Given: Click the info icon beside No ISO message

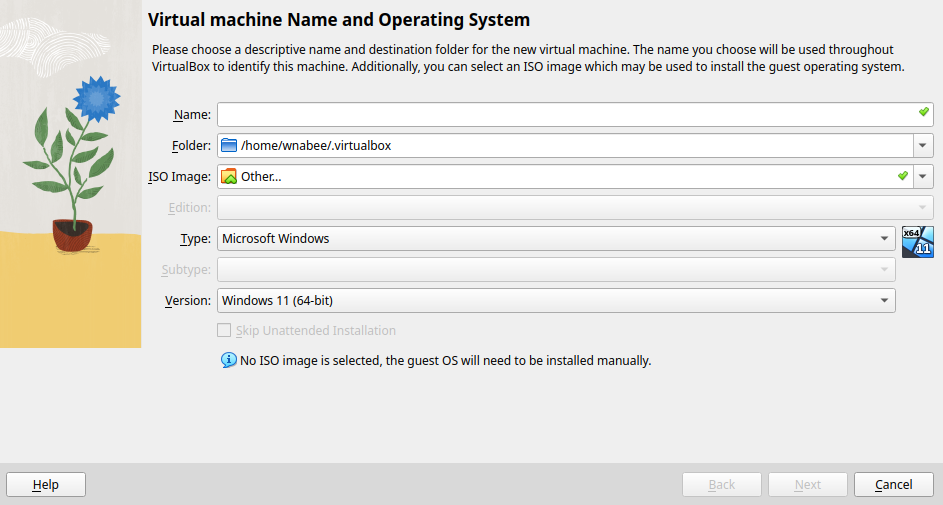Looking at the screenshot, I should (229, 360).
